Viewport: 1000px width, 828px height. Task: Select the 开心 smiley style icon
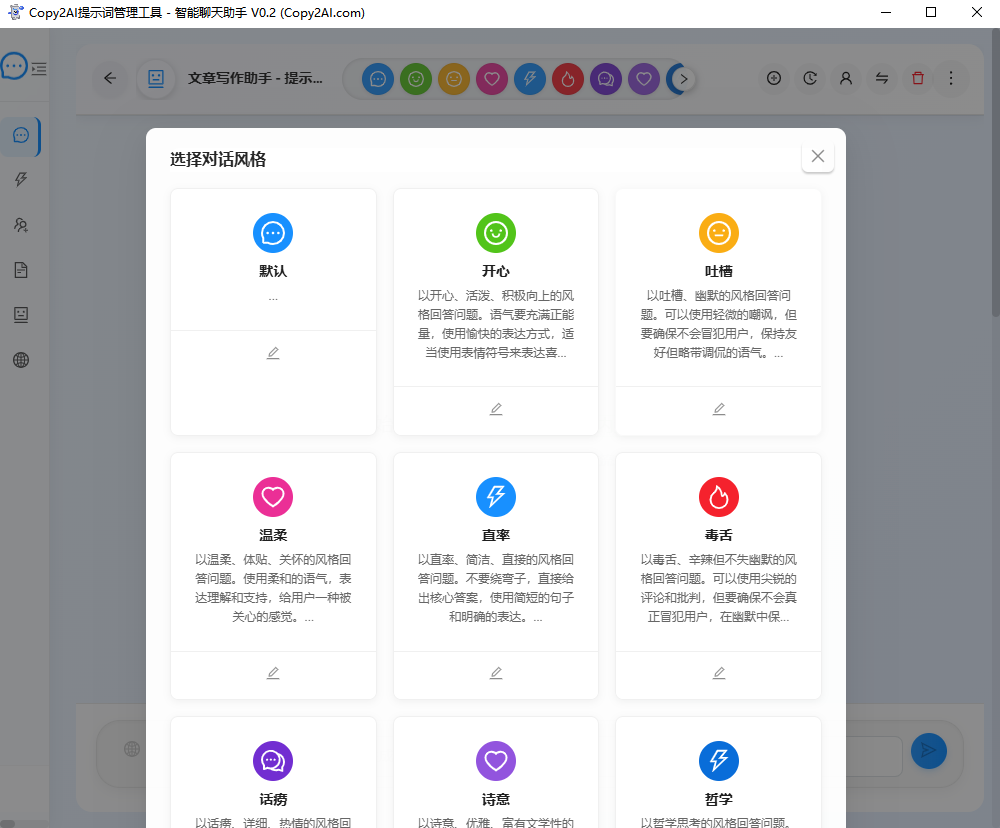tap(496, 233)
